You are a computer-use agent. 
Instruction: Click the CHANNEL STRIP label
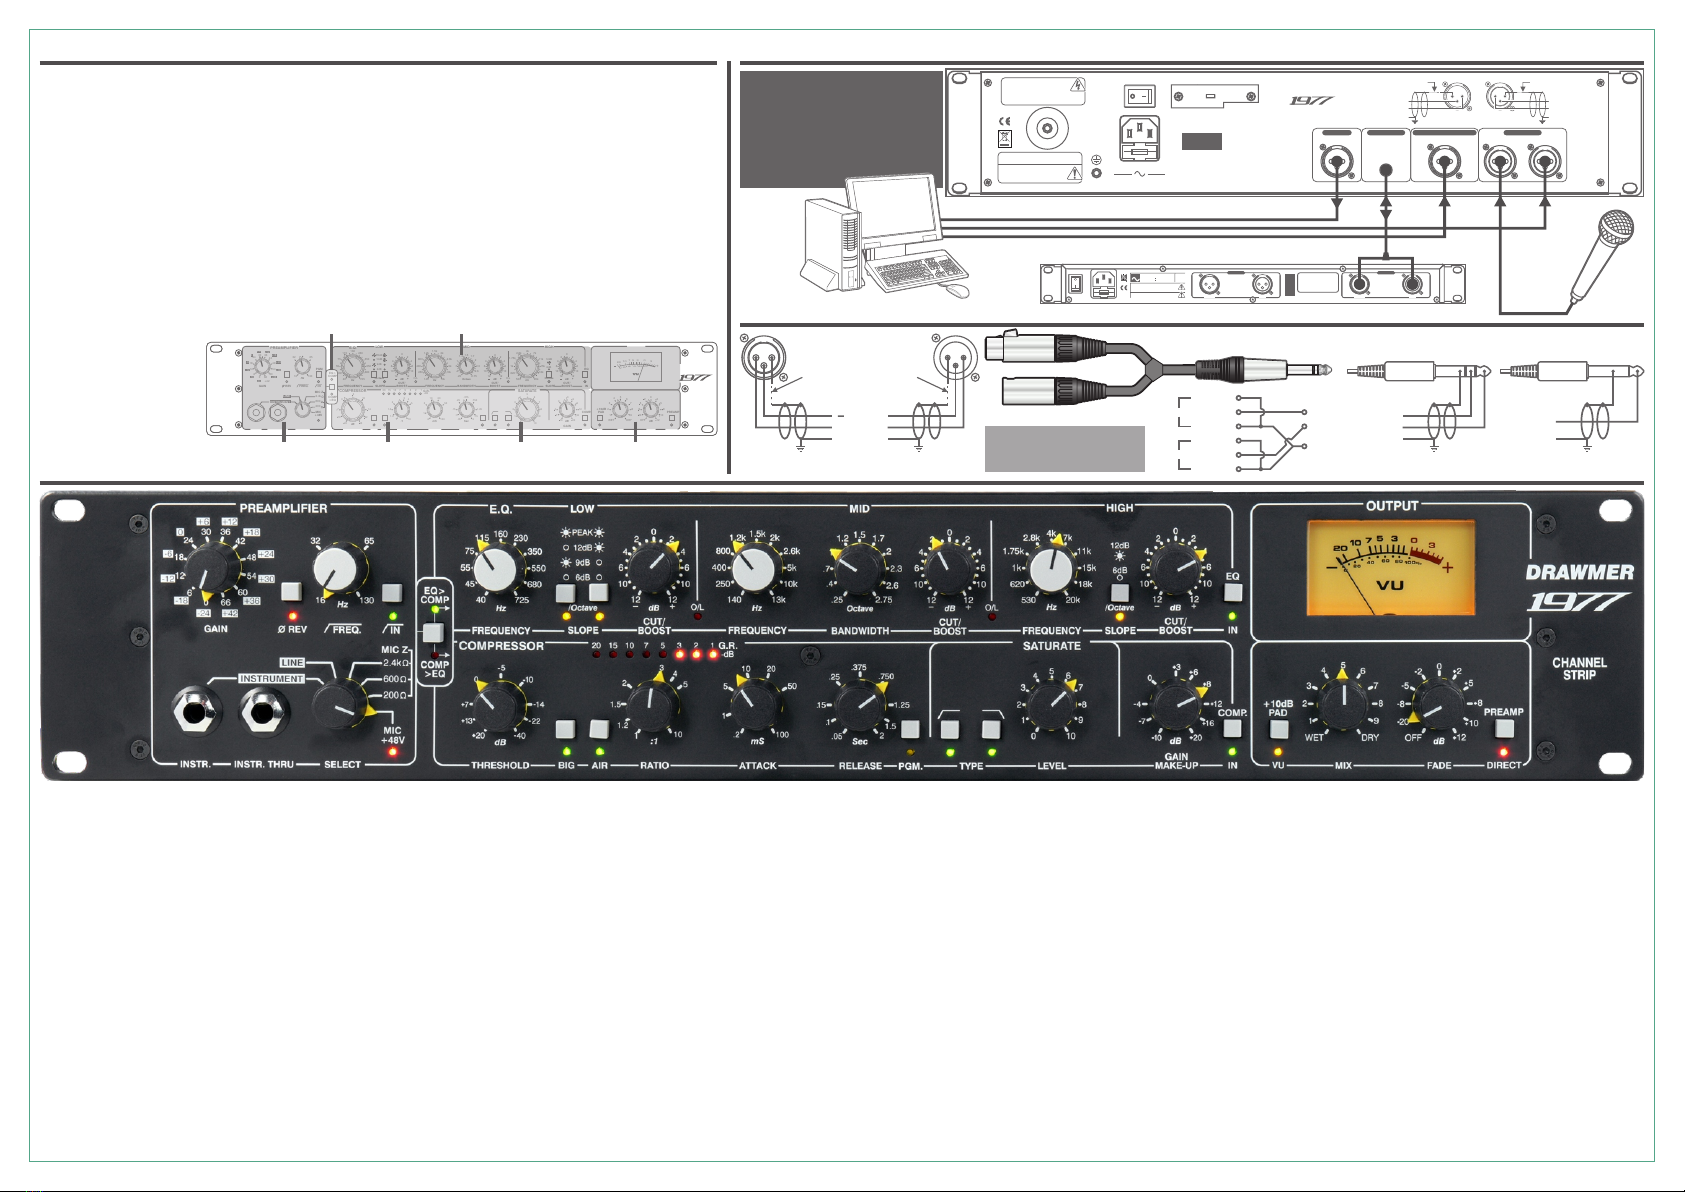coord(1579,669)
